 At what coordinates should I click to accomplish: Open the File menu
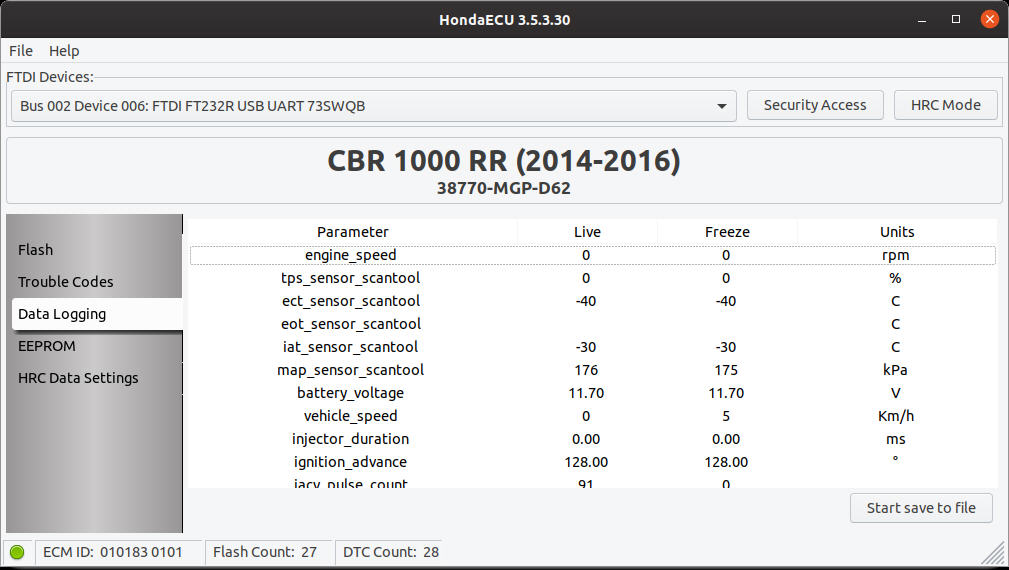21,51
